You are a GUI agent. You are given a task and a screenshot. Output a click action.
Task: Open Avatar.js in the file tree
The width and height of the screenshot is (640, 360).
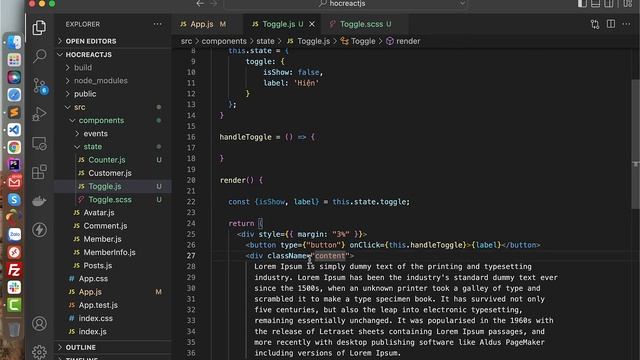click(113, 213)
